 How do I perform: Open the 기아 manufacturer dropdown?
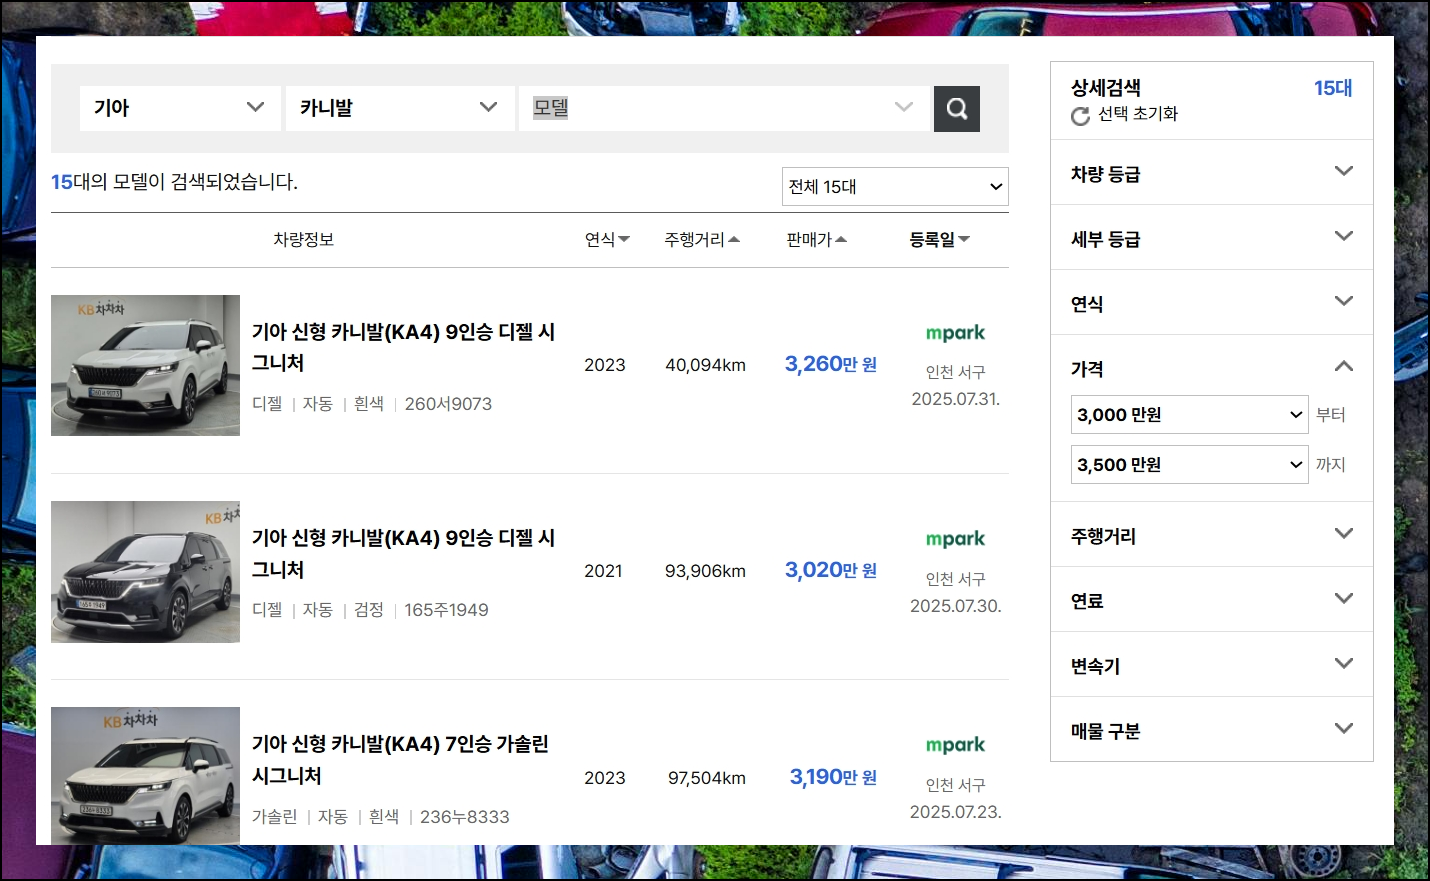tap(179, 108)
